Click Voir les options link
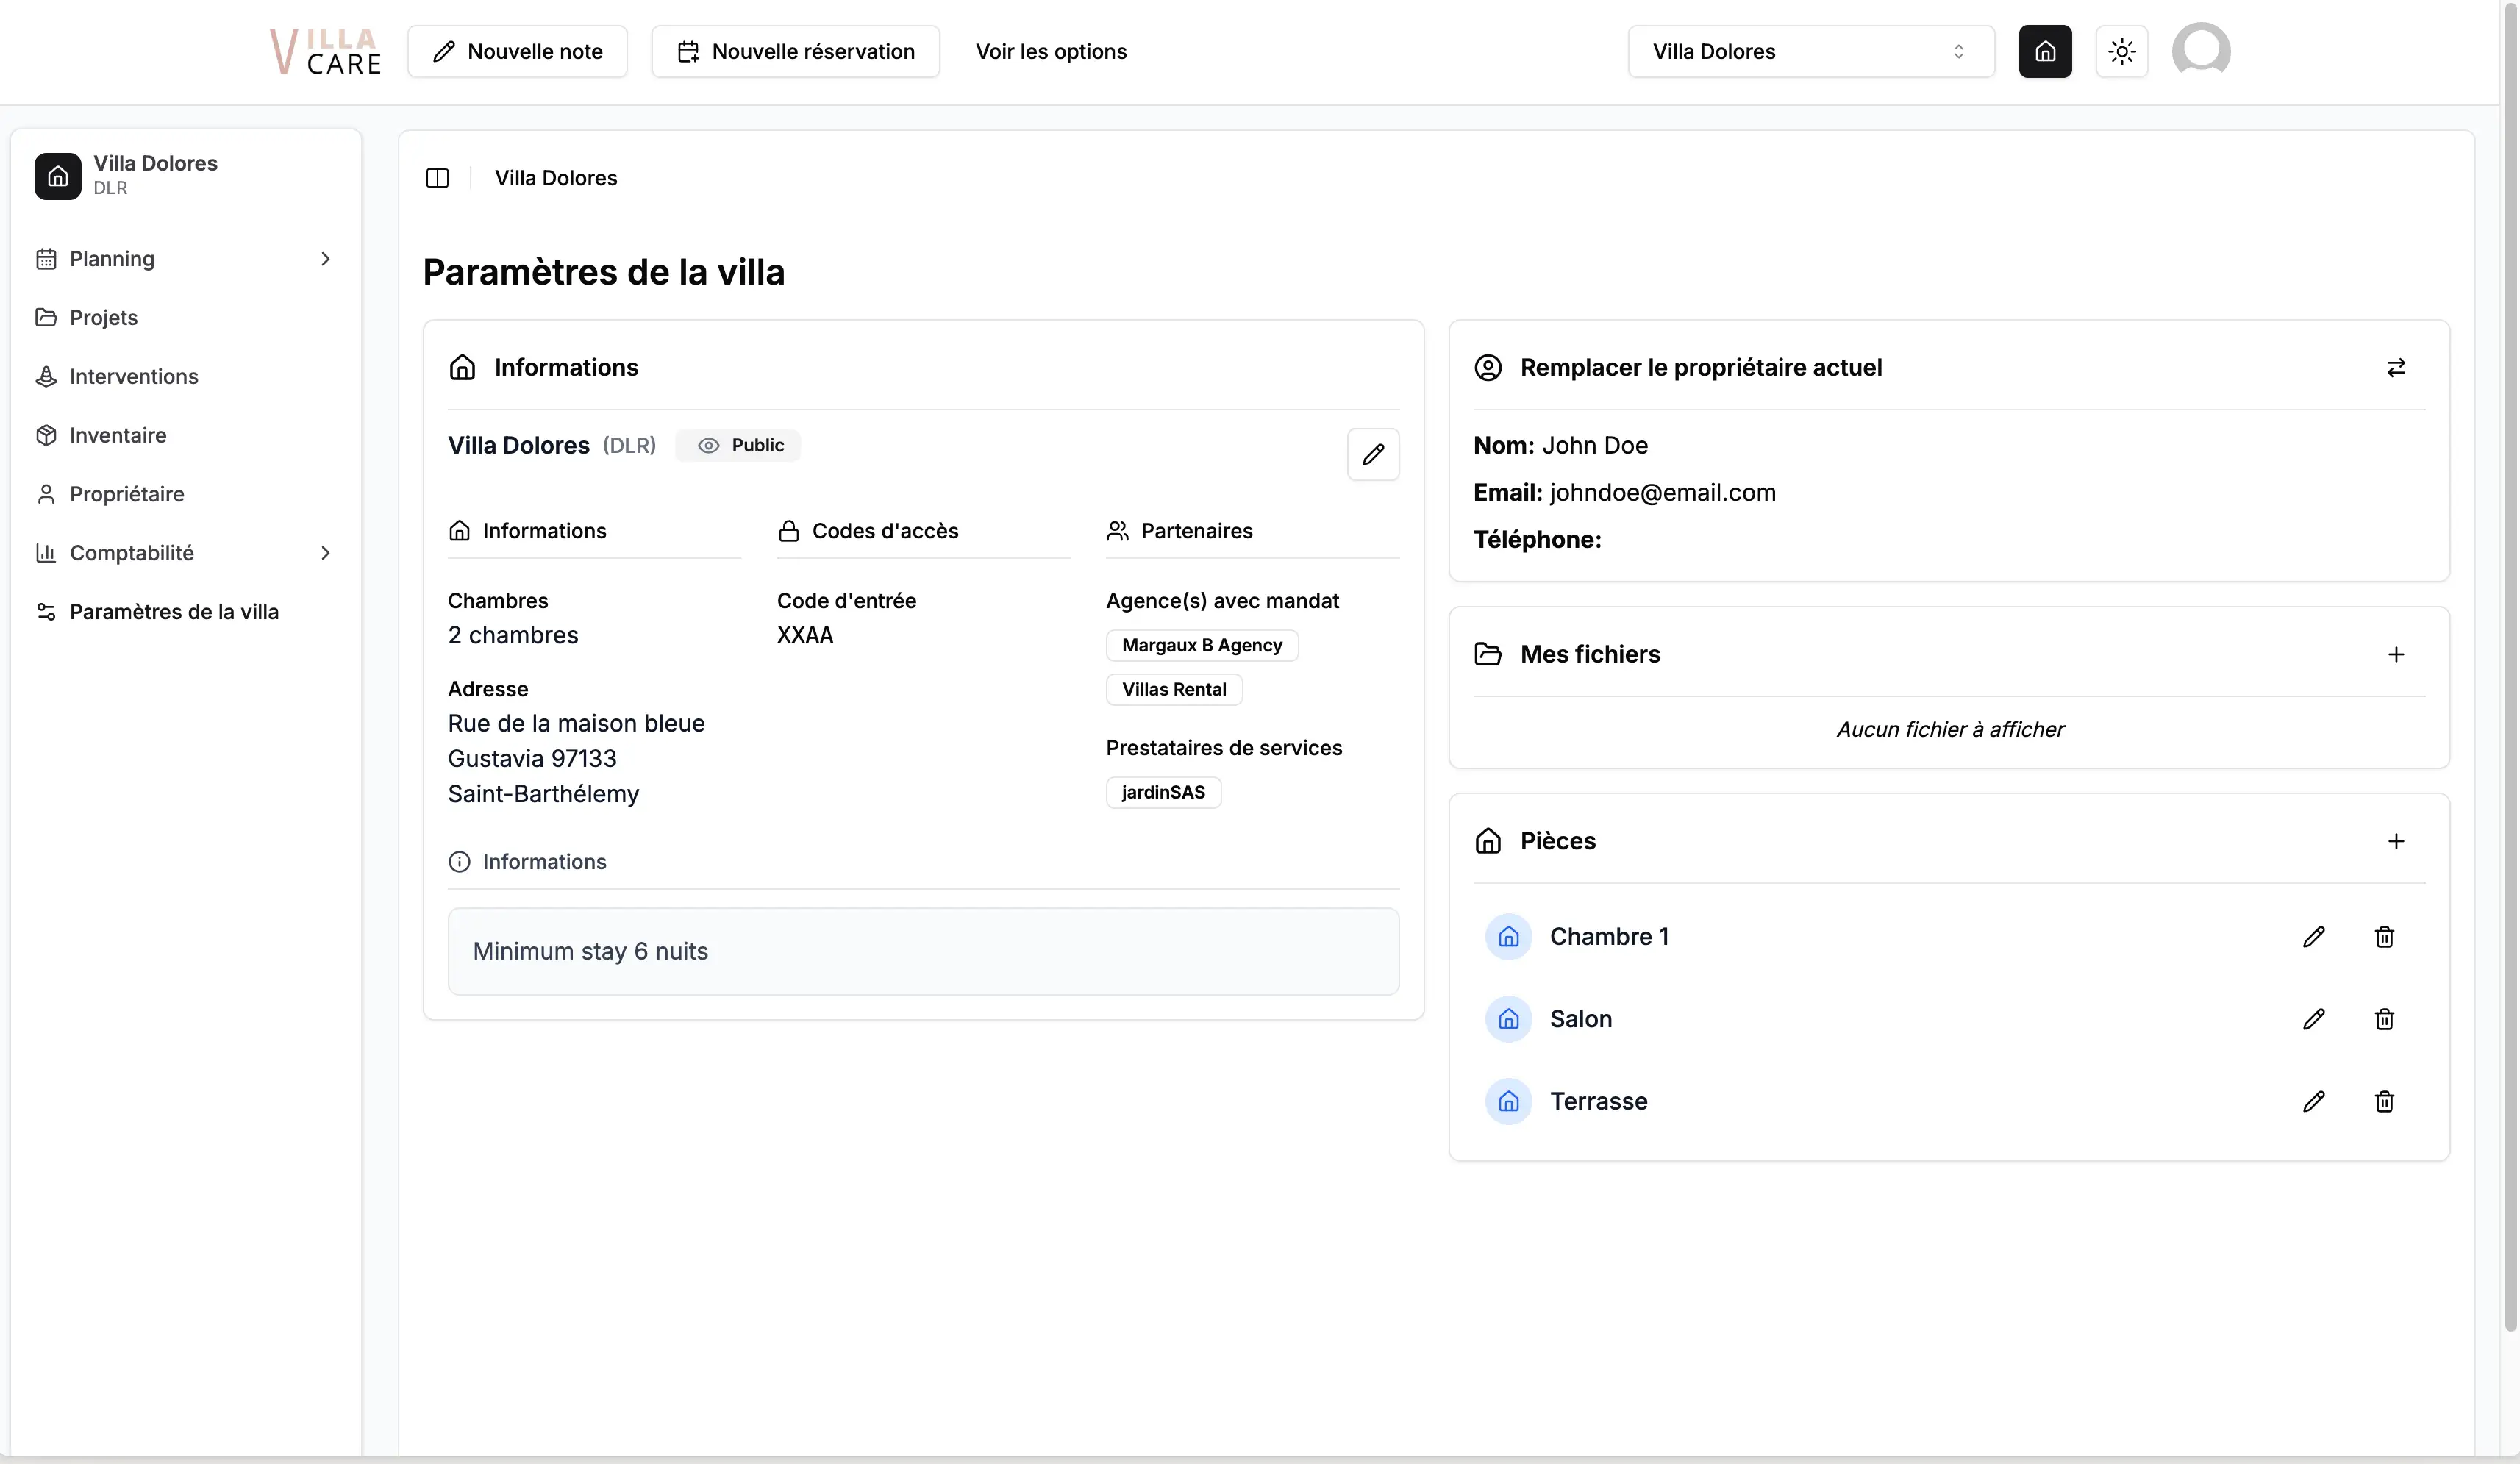2520x1464 pixels. click(1050, 51)
